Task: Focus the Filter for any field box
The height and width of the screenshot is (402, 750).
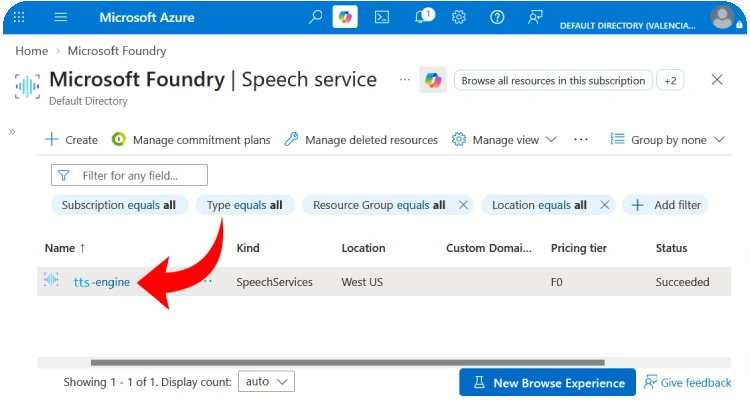Action: pyautogui.click(x=129, y=175)
